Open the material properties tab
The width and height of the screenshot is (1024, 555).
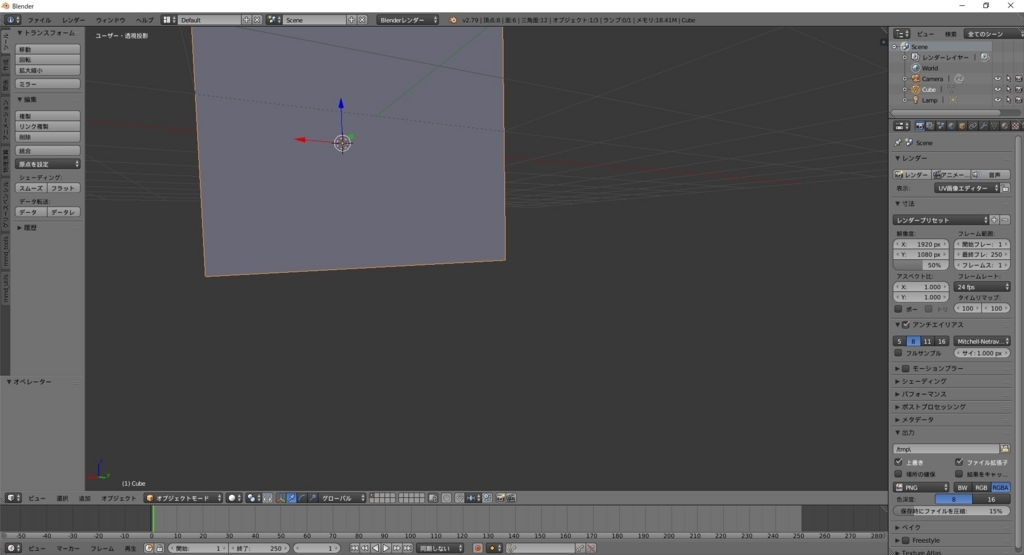click(x=1005, y=126)
